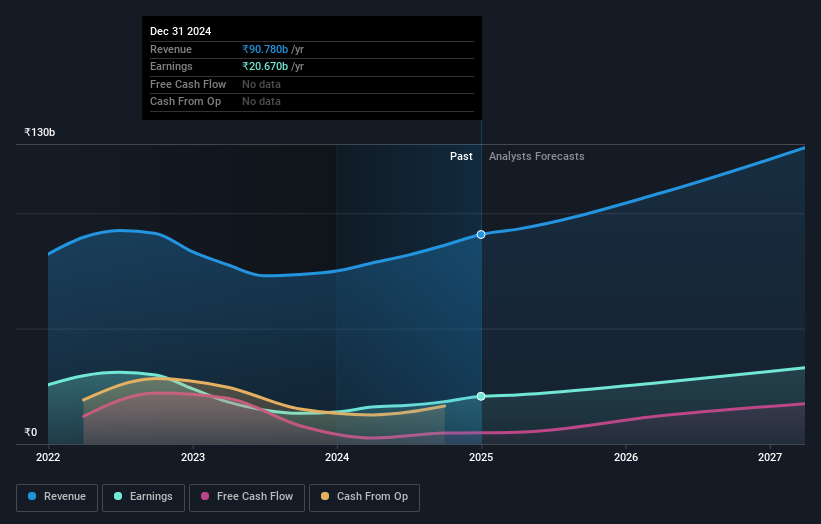Click the Dec 31 2024 tooltip date
The image size is (821, 524).
(181, 31)
